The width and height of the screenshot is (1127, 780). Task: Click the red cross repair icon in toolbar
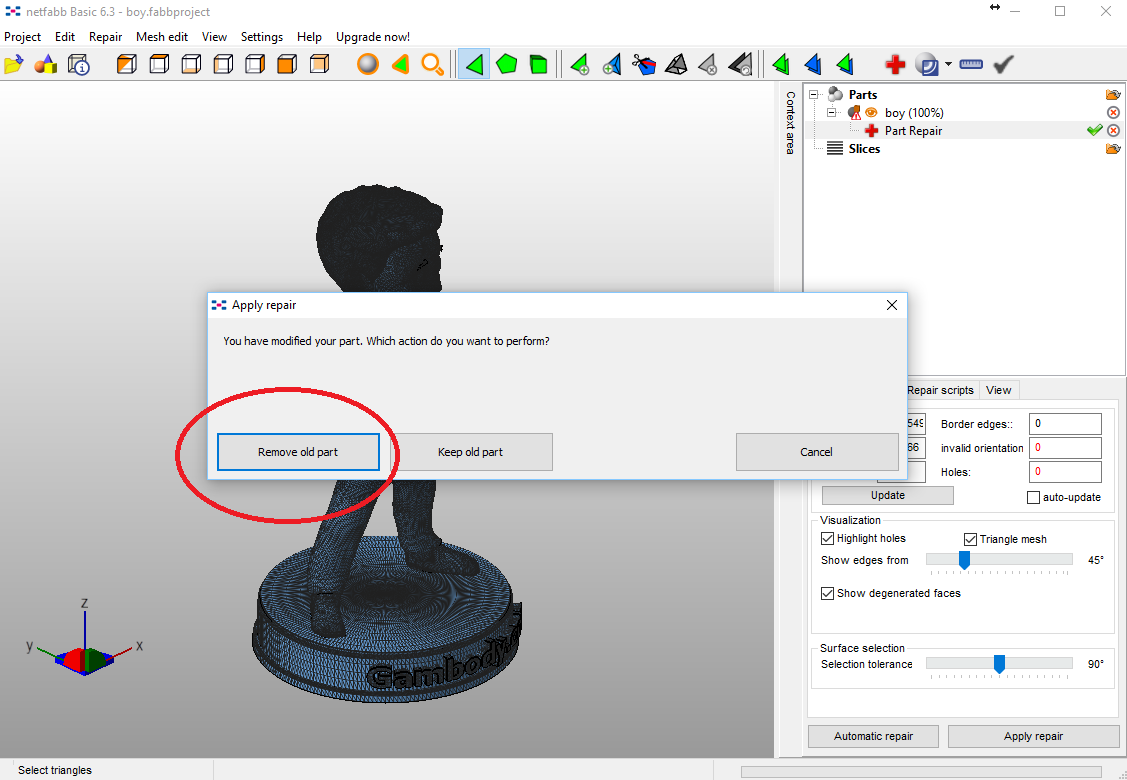[x=895, y=65]
